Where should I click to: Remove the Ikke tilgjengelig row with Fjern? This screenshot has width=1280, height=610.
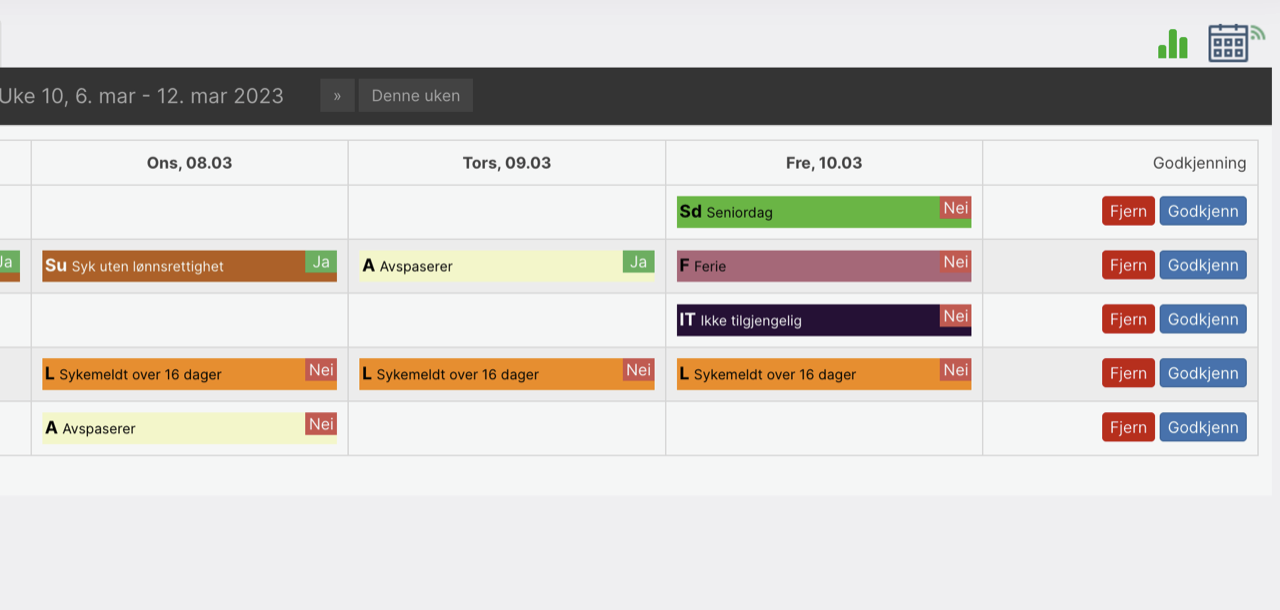1128,319
